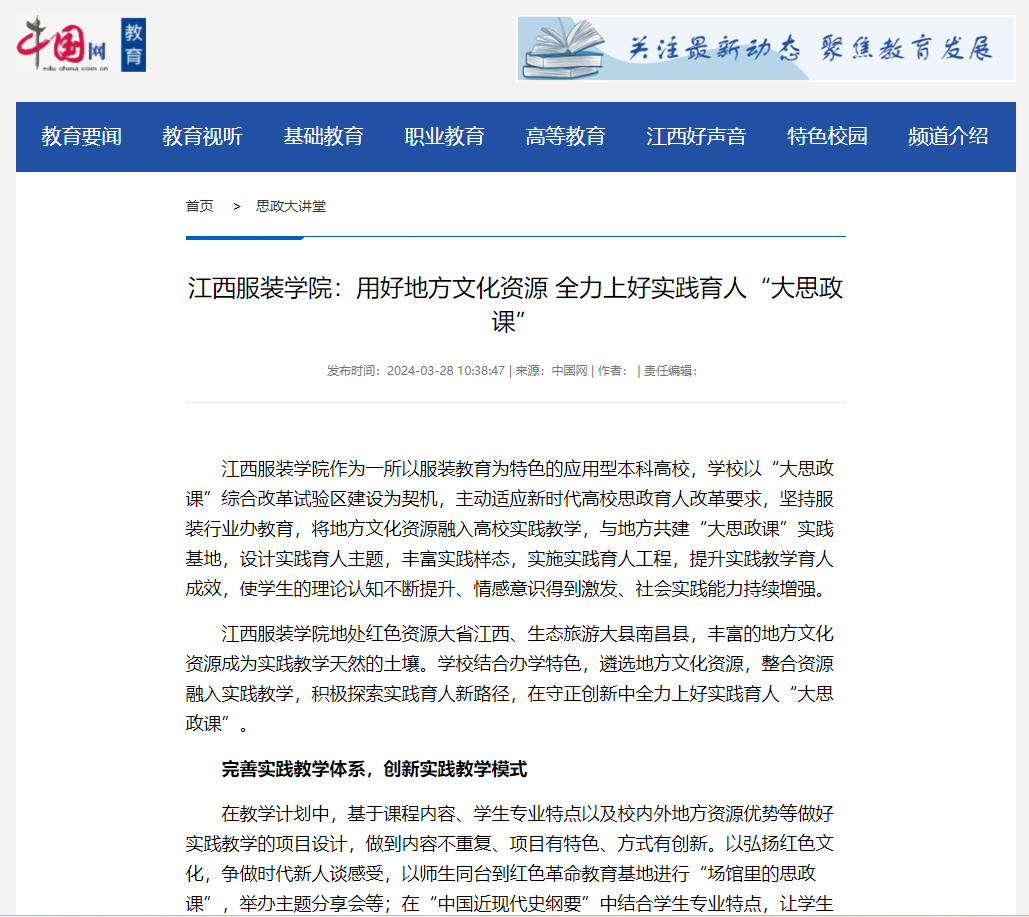Open the 关注最新动态 聚焦教育发展 banner slogan

coord(808,48)
